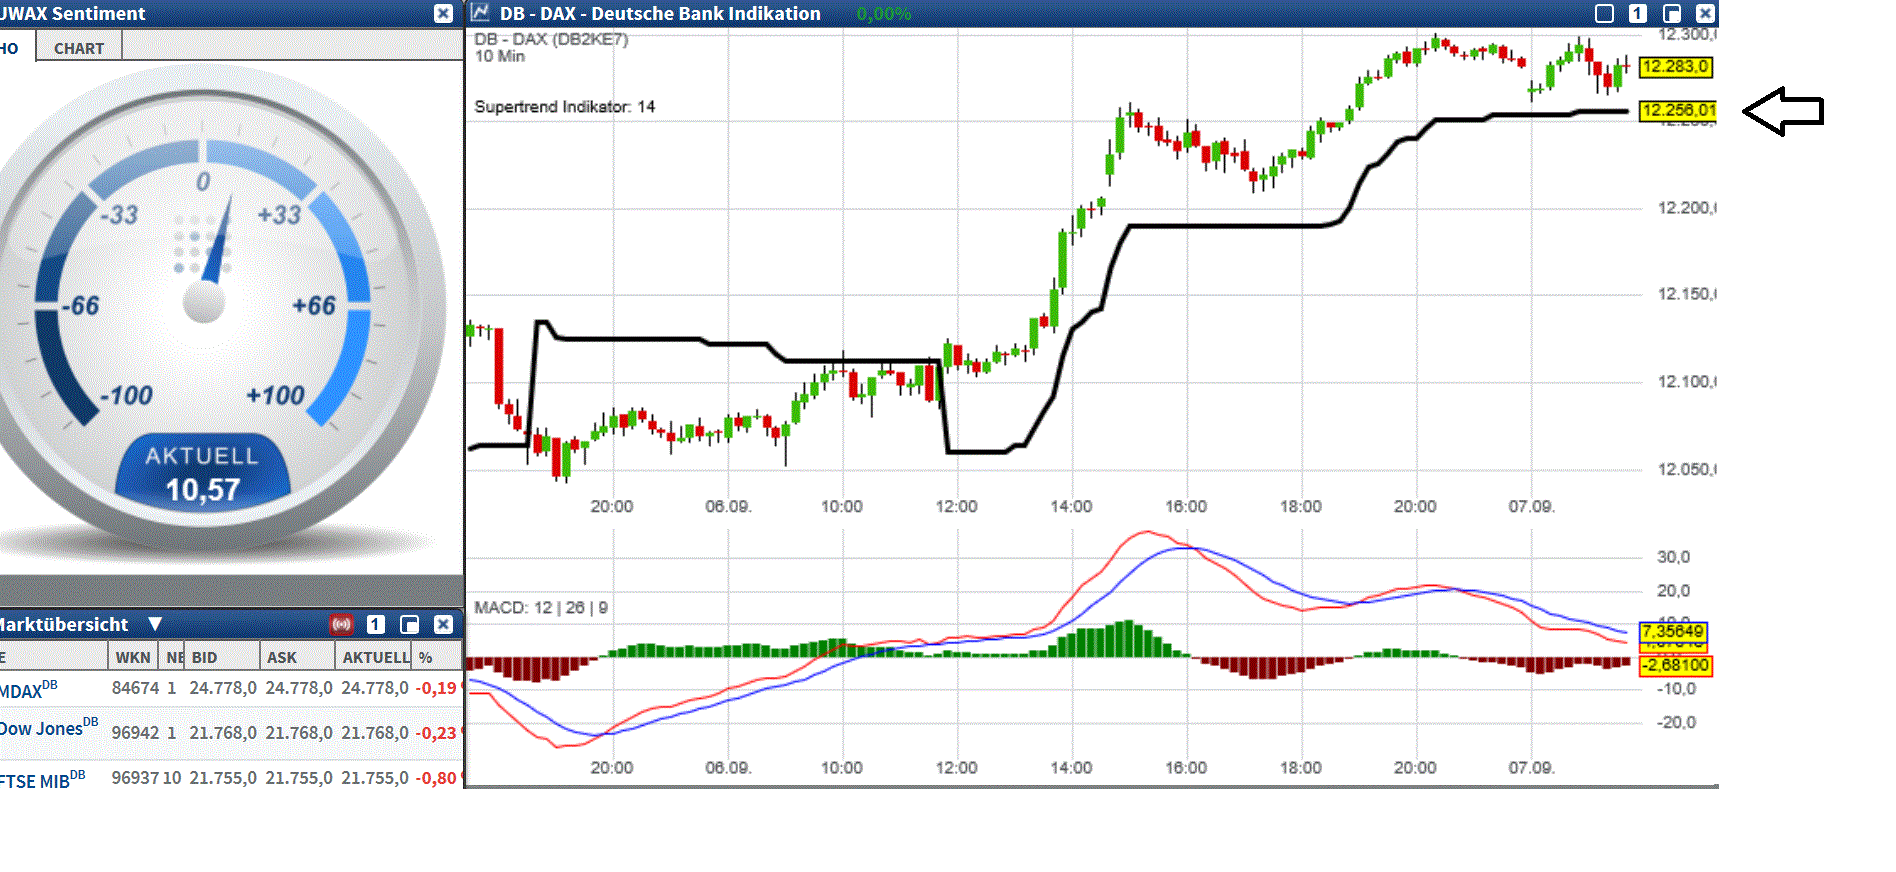
Task: Click the yellow 12.256,01 supertrend value marker
Action: pos(1678,110)
